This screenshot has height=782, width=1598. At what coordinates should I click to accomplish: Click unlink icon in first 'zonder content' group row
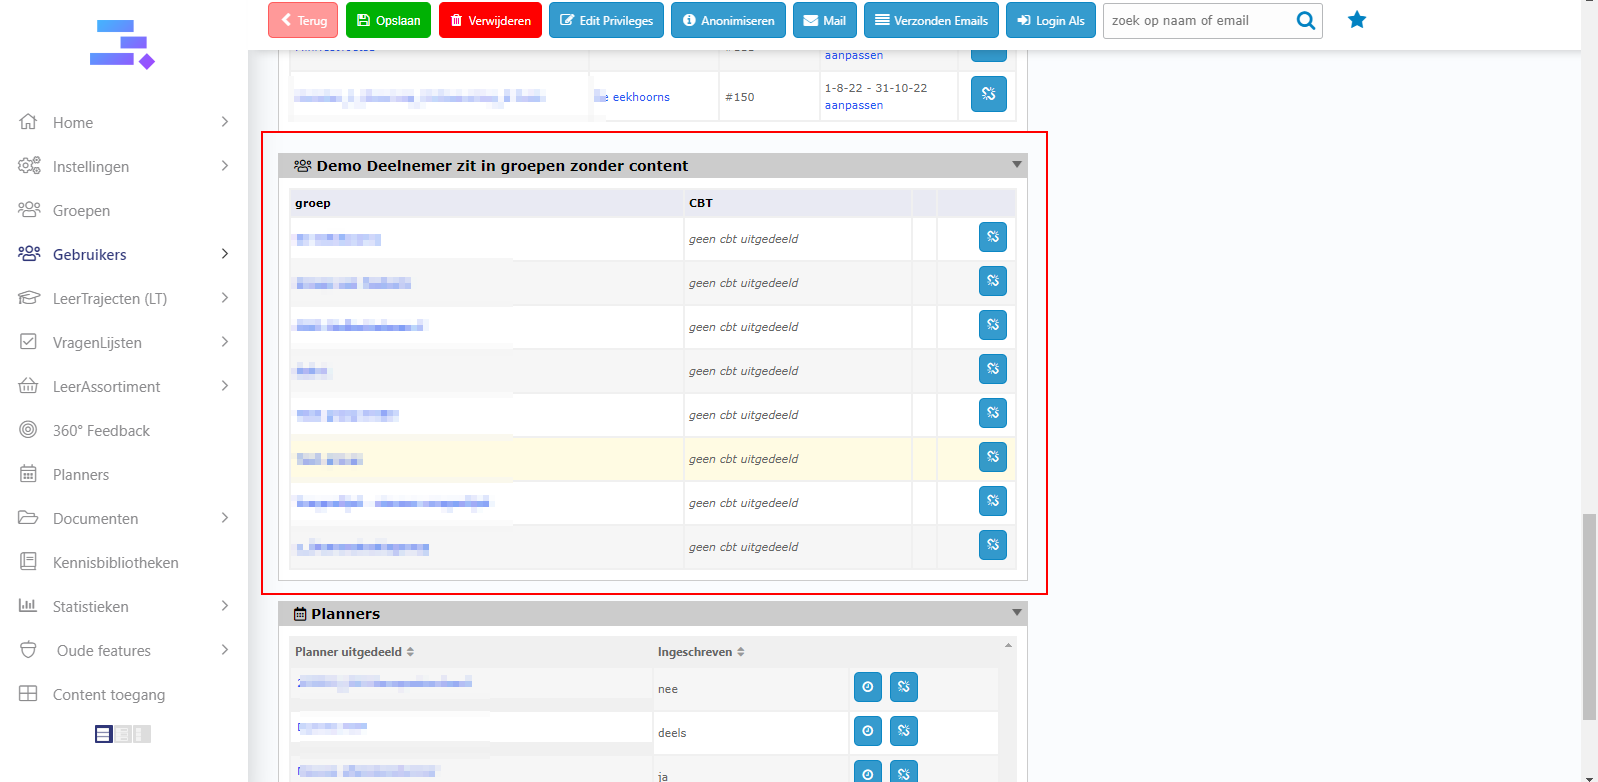tap(992, 238)
